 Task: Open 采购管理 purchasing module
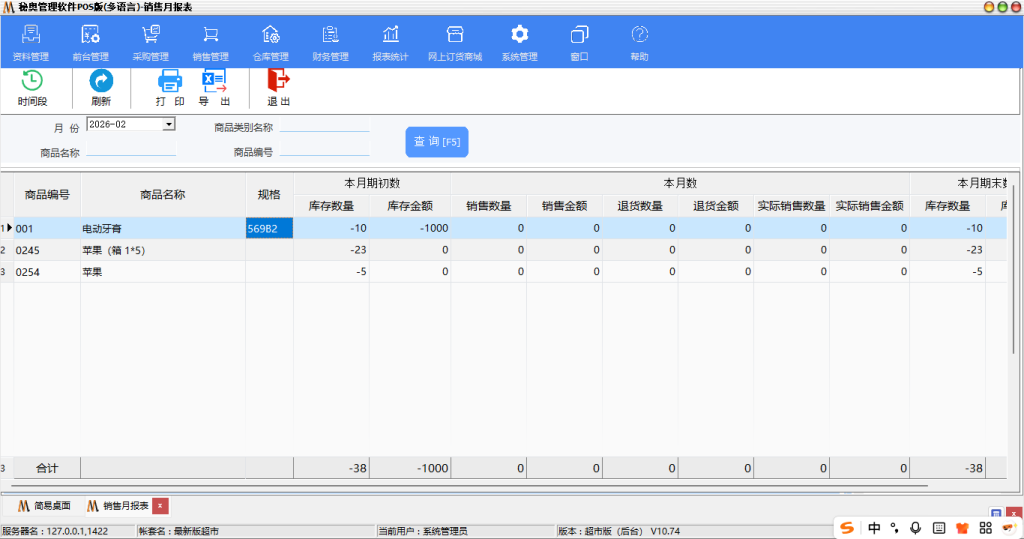(150, 44)
